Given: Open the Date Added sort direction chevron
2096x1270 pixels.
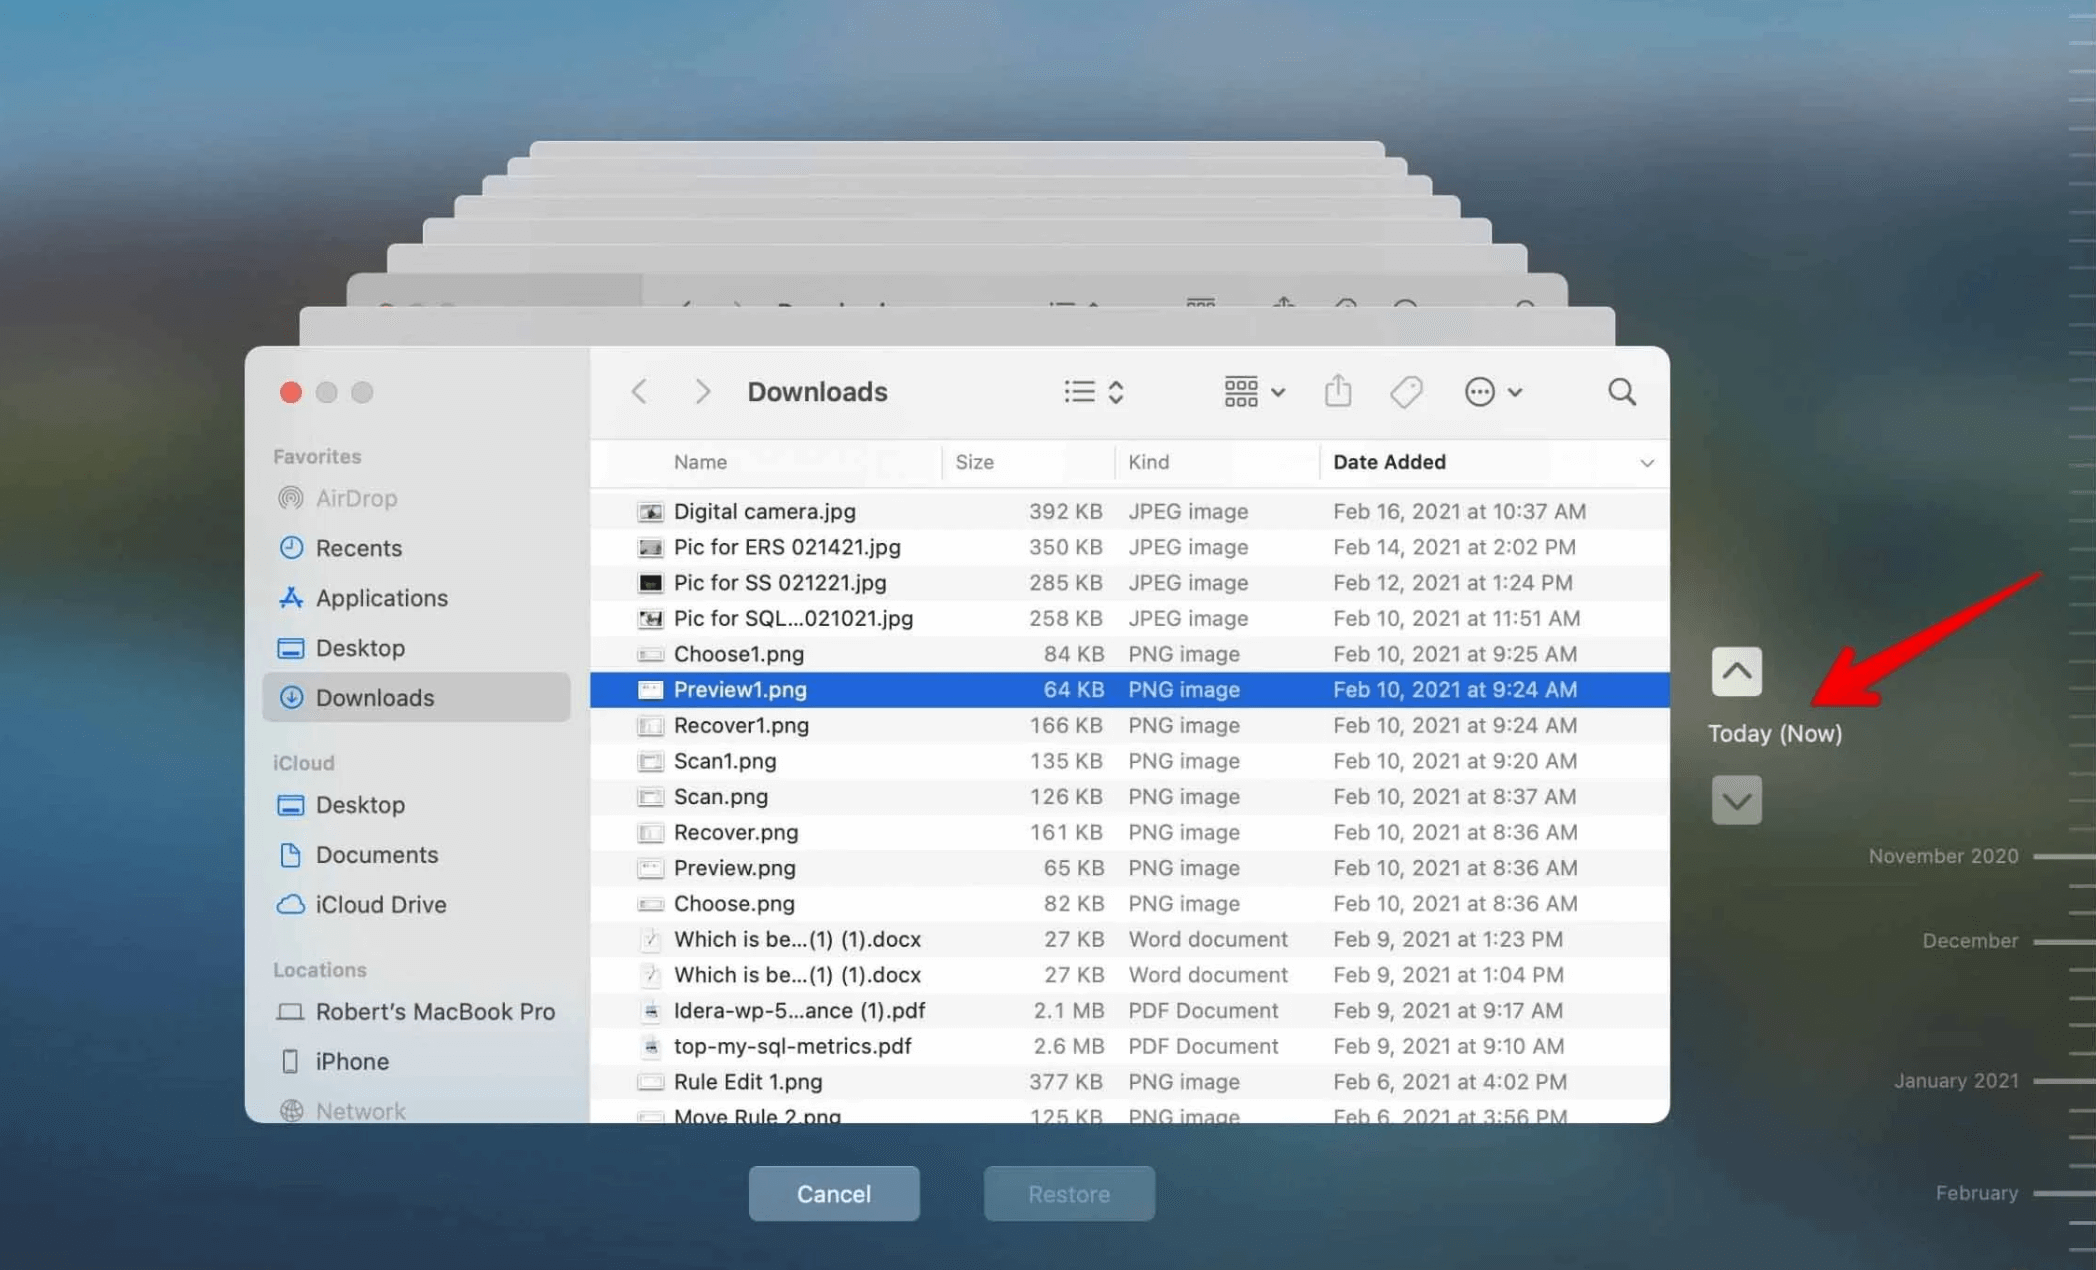Looking at the screenshot, I should pos(1647,462).
